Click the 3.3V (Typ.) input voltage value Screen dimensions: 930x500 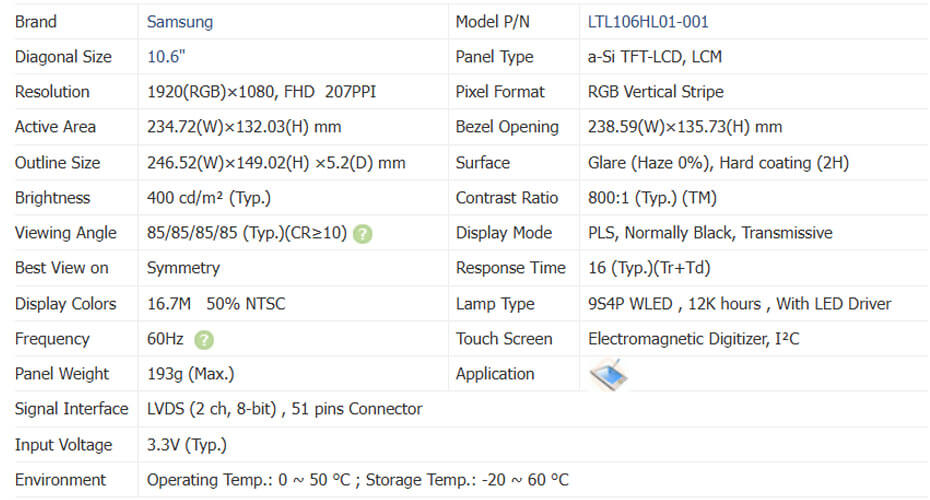[x=187, y=445]
